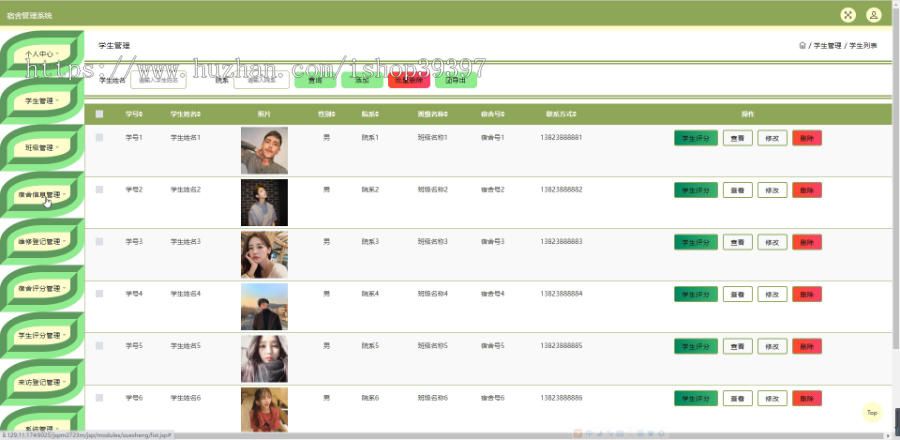Sort the table by 学生姓名 column

click(185, 114)
